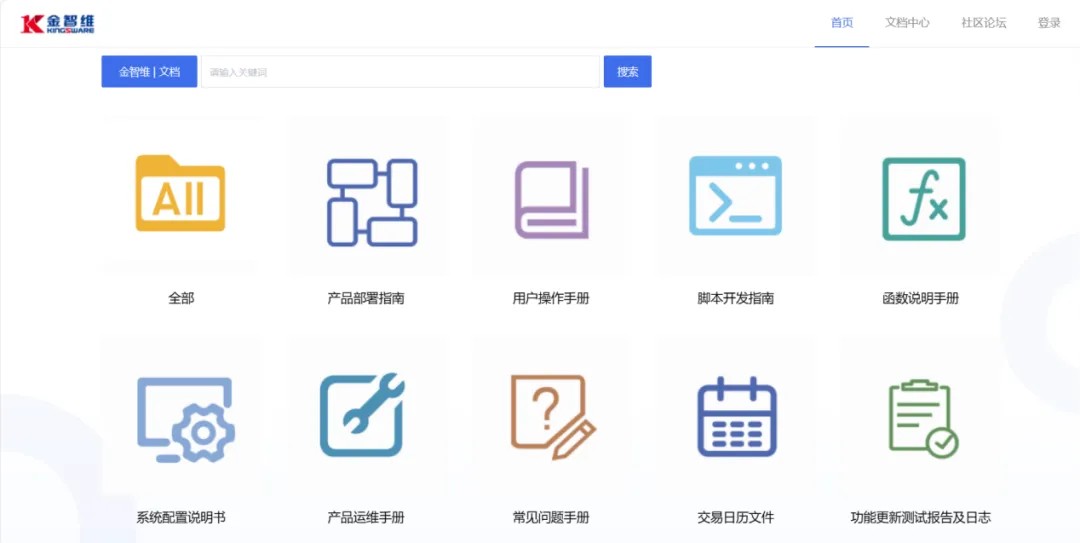This screenshot has height=543, width=1080.
Task: Click the Kingsware logo in header
Action: (x=58, y=23)
